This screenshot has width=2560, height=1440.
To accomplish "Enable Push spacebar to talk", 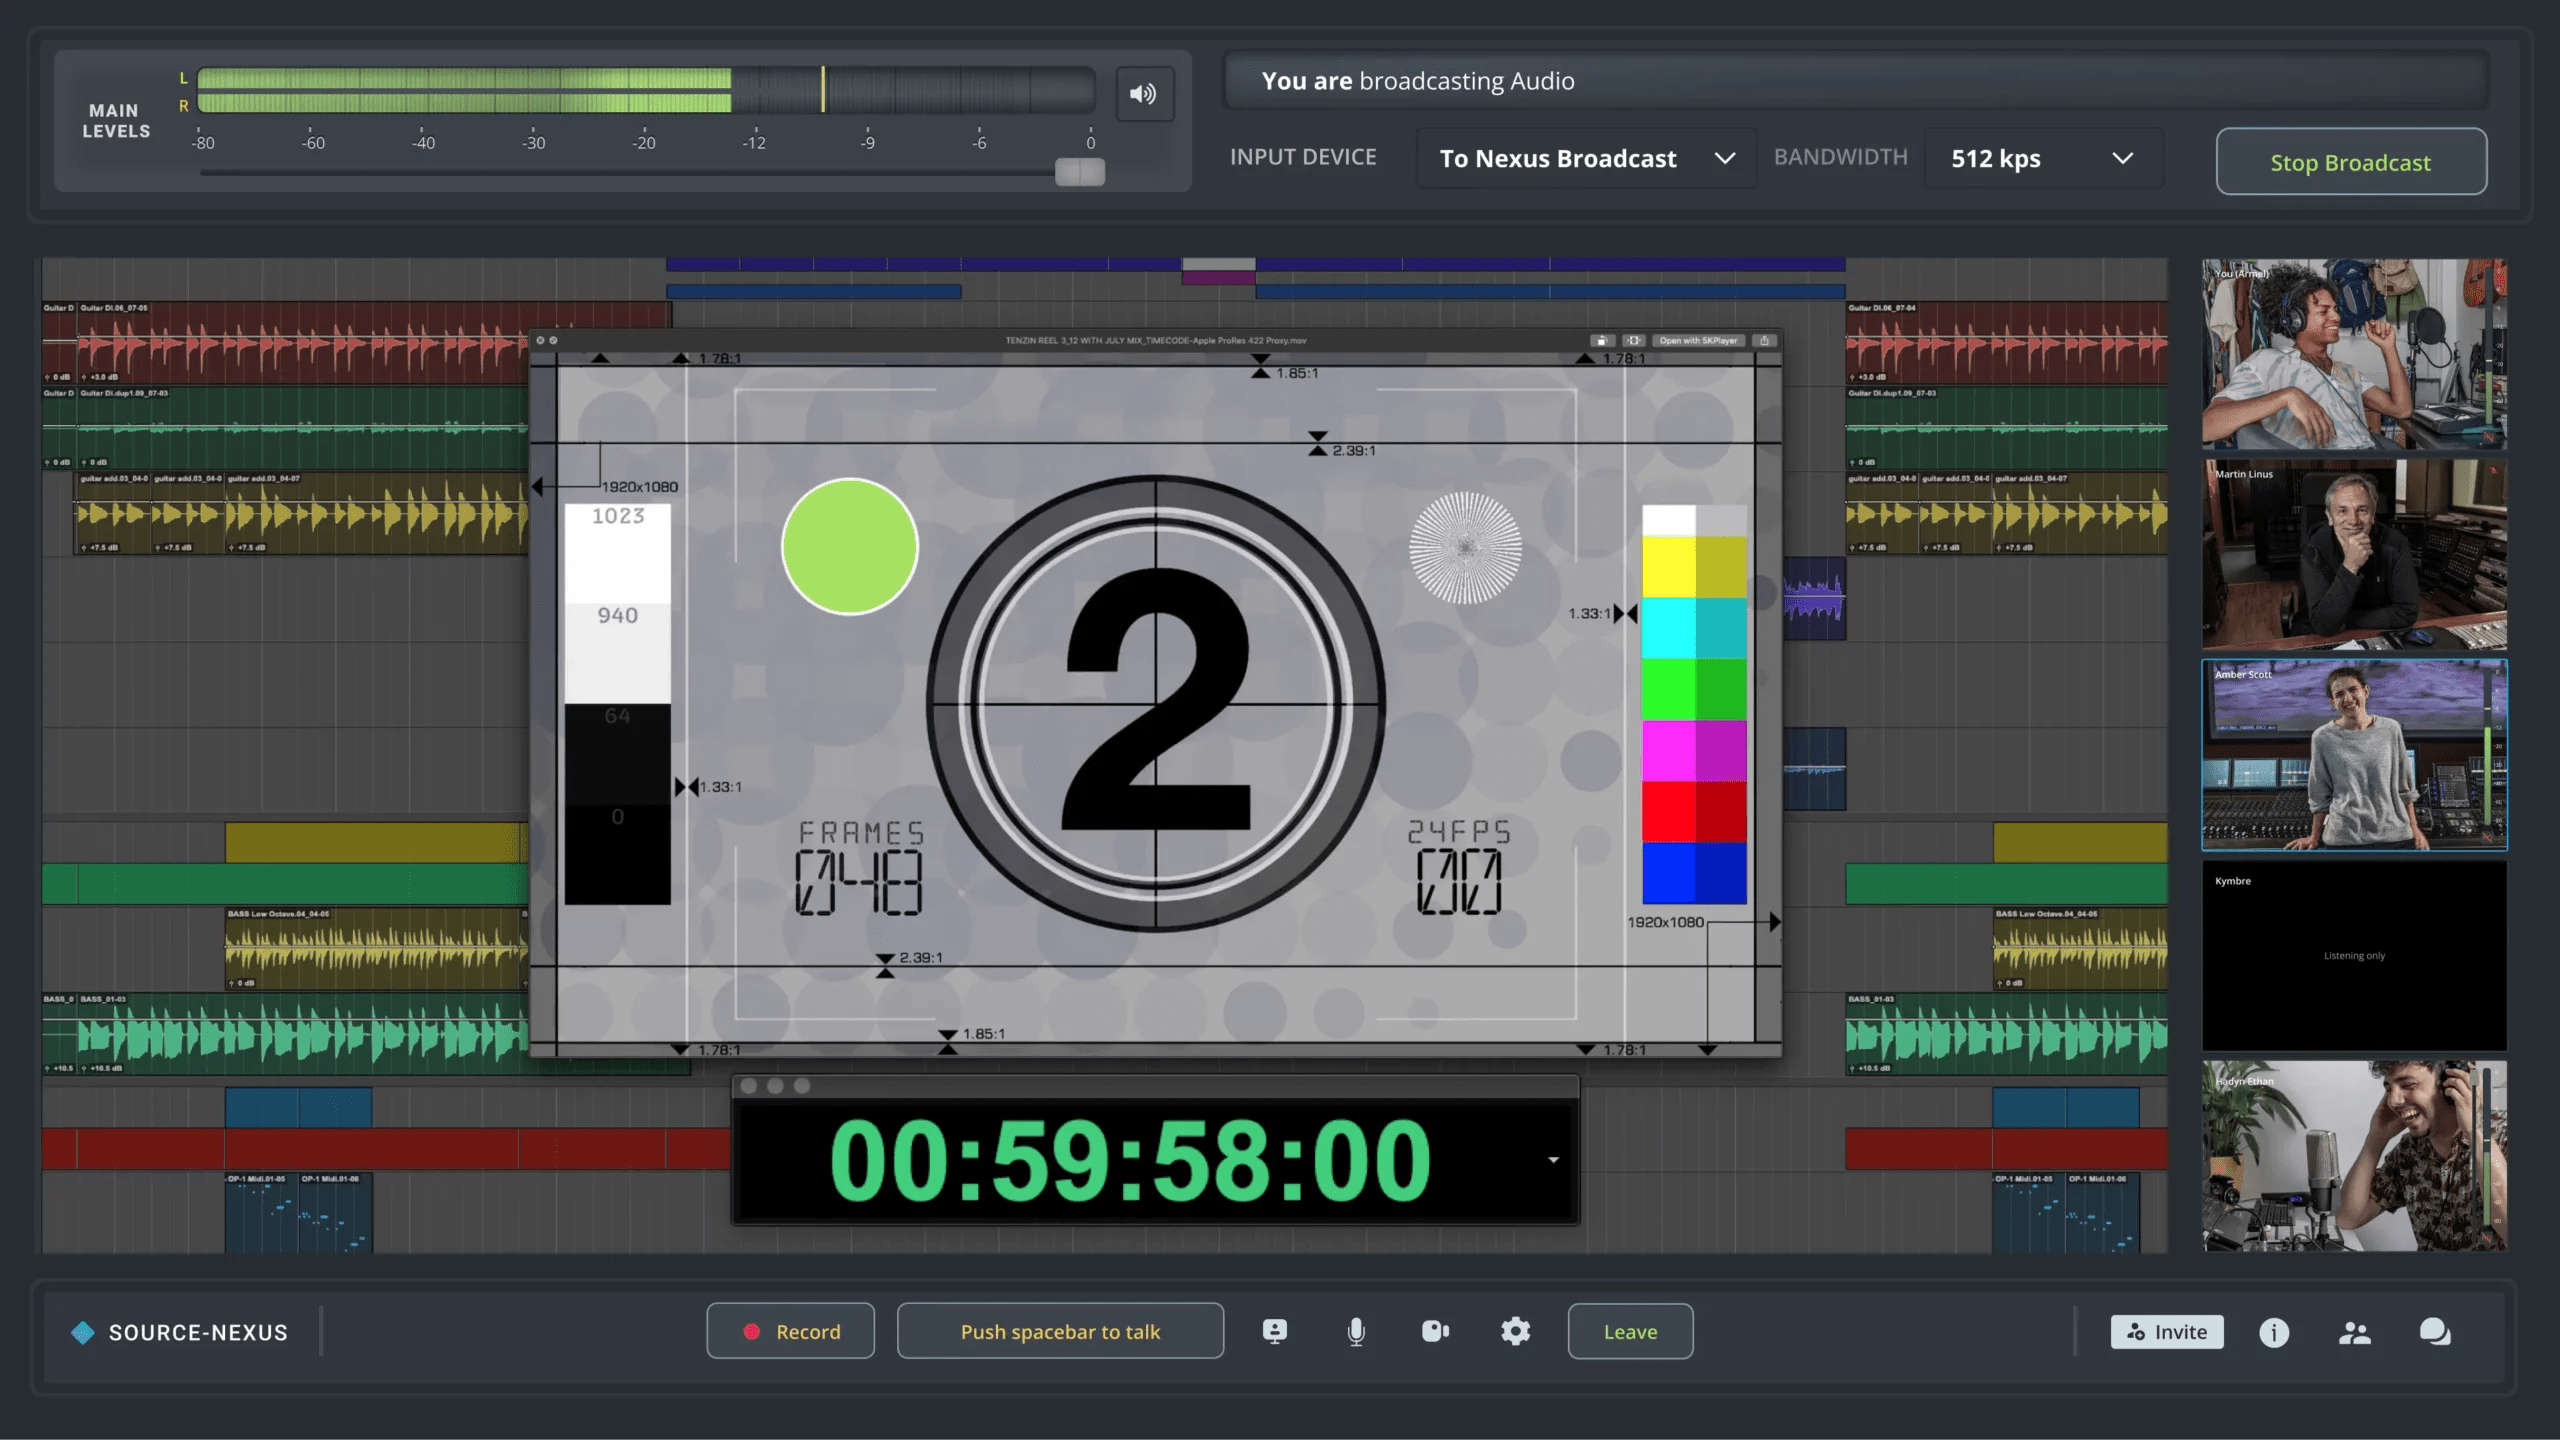I will point(1060,1331).
